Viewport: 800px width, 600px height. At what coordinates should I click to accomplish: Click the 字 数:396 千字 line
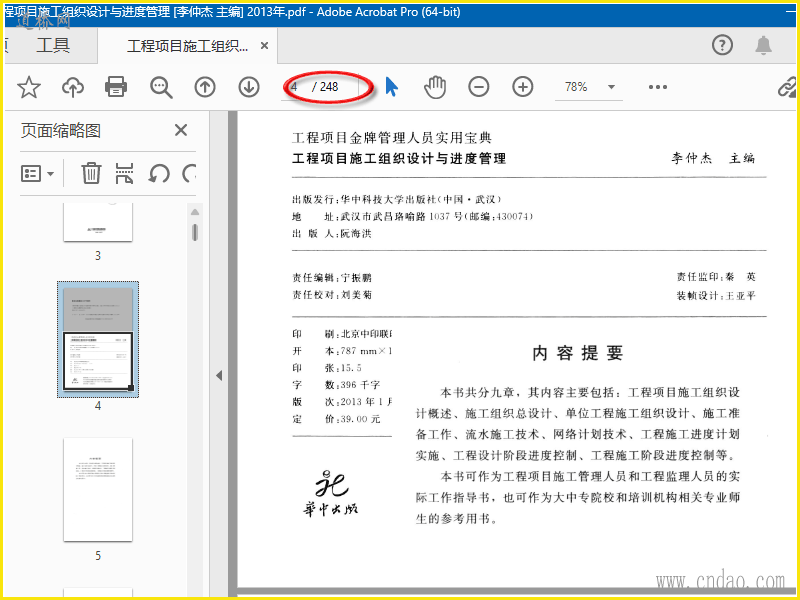coord(337,385)
